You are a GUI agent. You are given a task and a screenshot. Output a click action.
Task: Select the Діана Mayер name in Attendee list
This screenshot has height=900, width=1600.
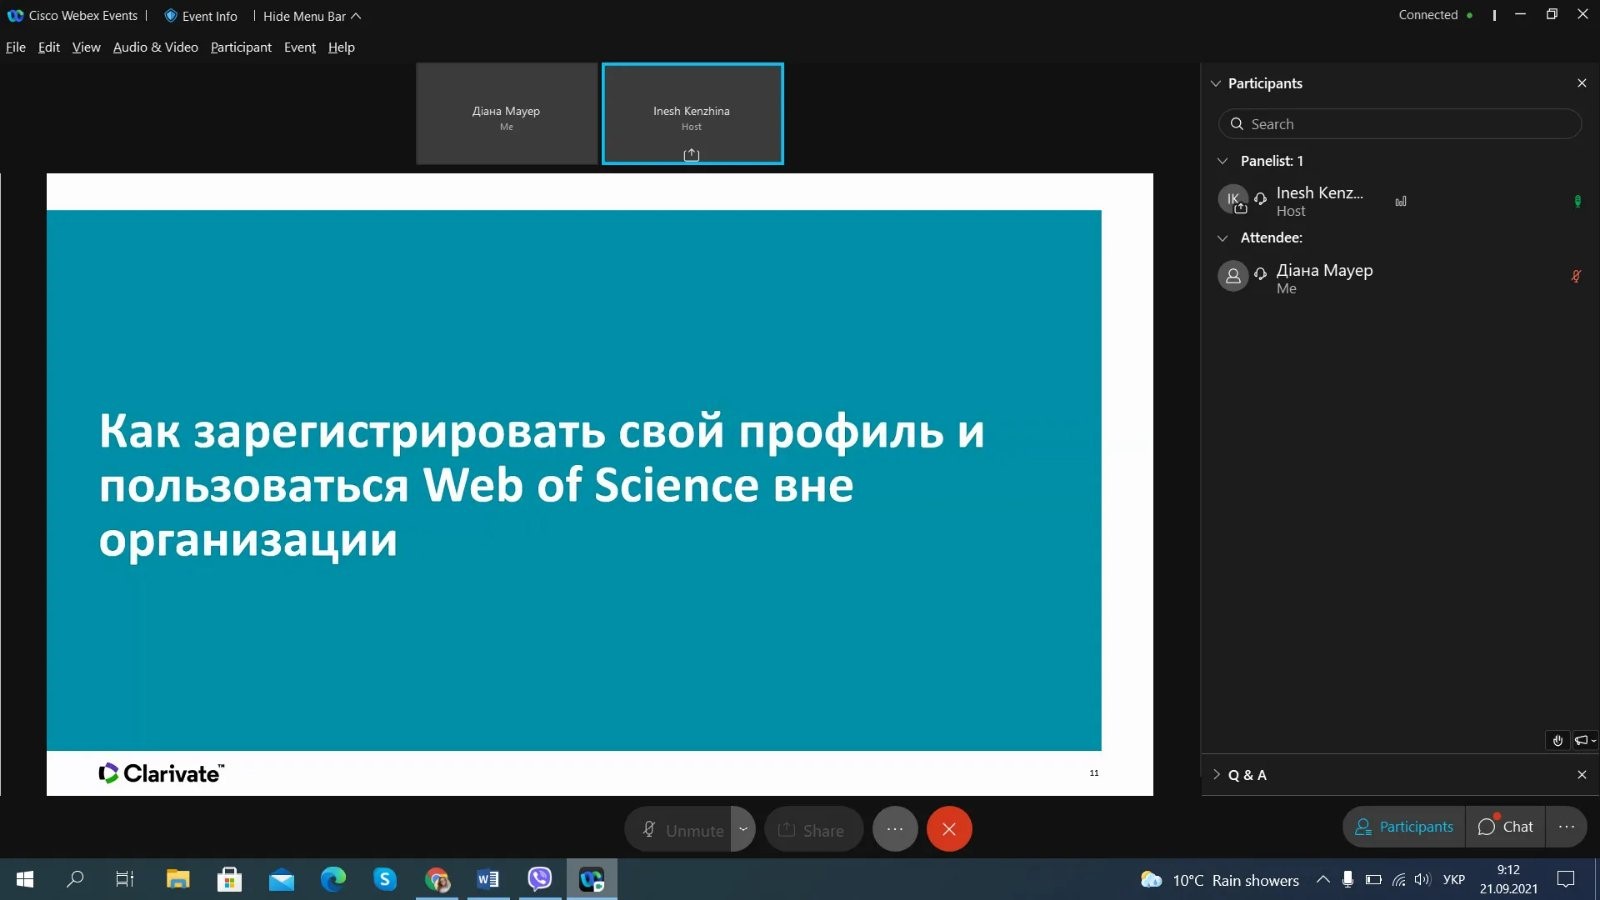(x=1324, y=270)
